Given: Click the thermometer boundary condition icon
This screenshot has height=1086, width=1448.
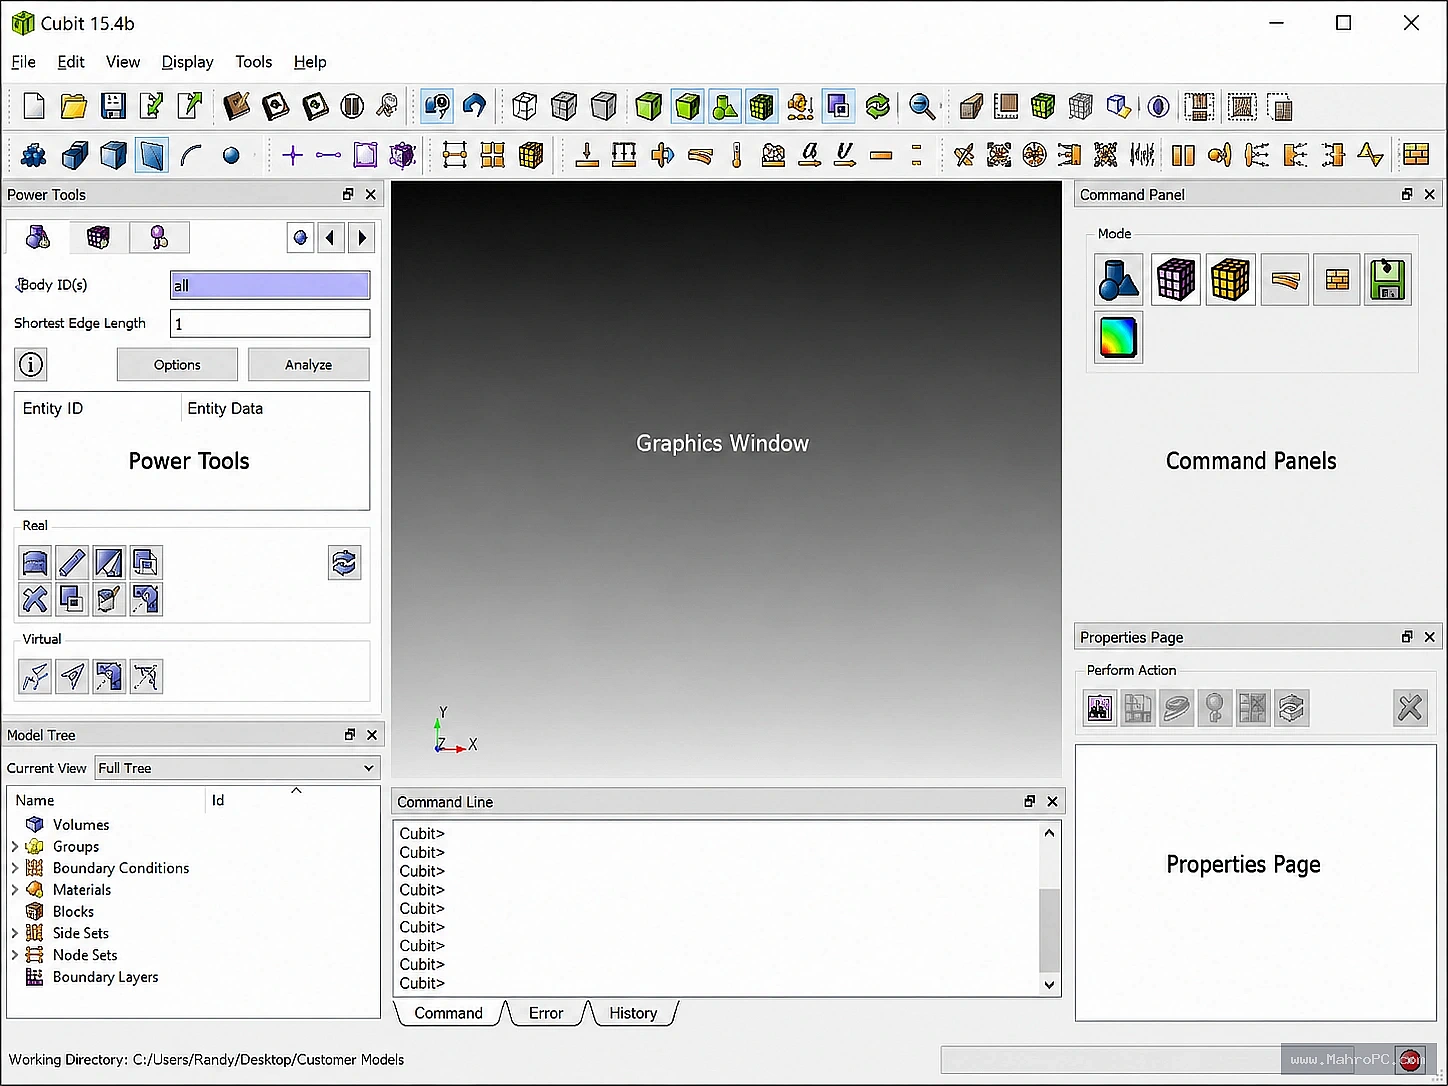Looking at the screenshot, I should (x=737, y=155).
